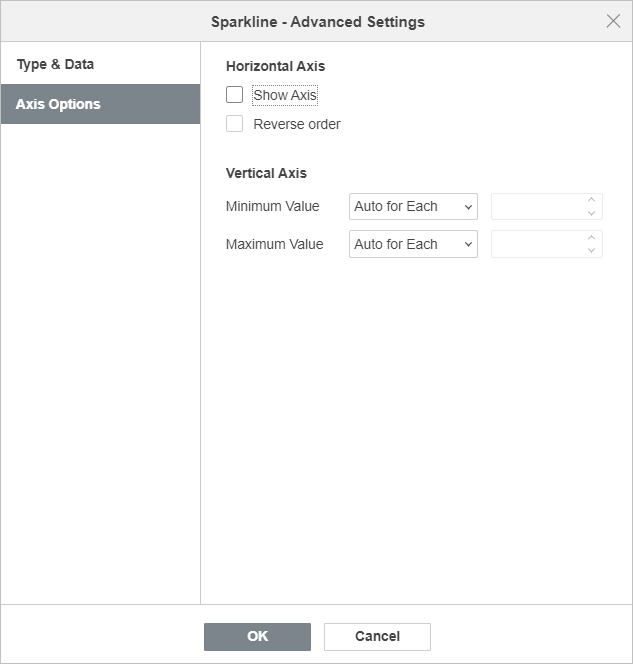
Task: Close the Sparkline Advanced Settings dialog
Action: (x=613, y=21)
